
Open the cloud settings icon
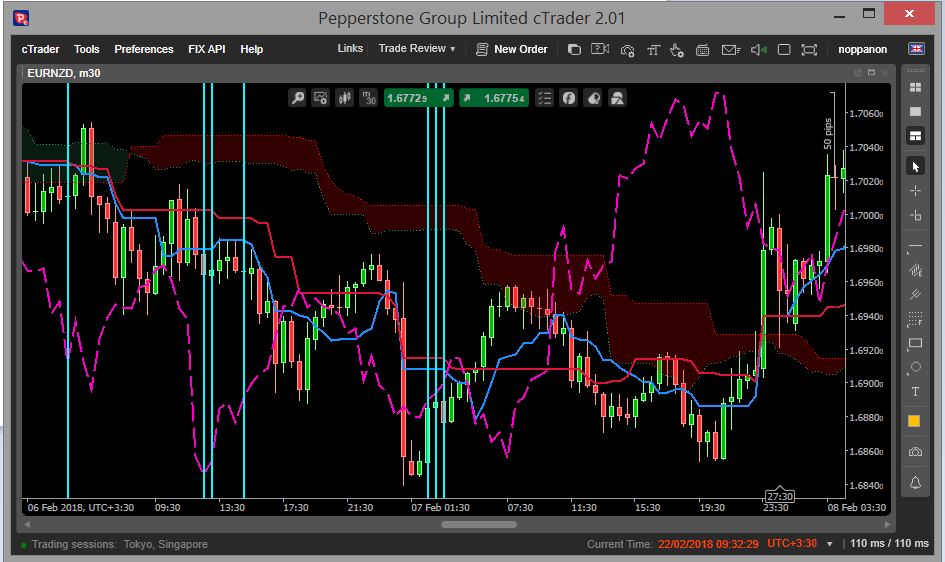coord(627,50)
